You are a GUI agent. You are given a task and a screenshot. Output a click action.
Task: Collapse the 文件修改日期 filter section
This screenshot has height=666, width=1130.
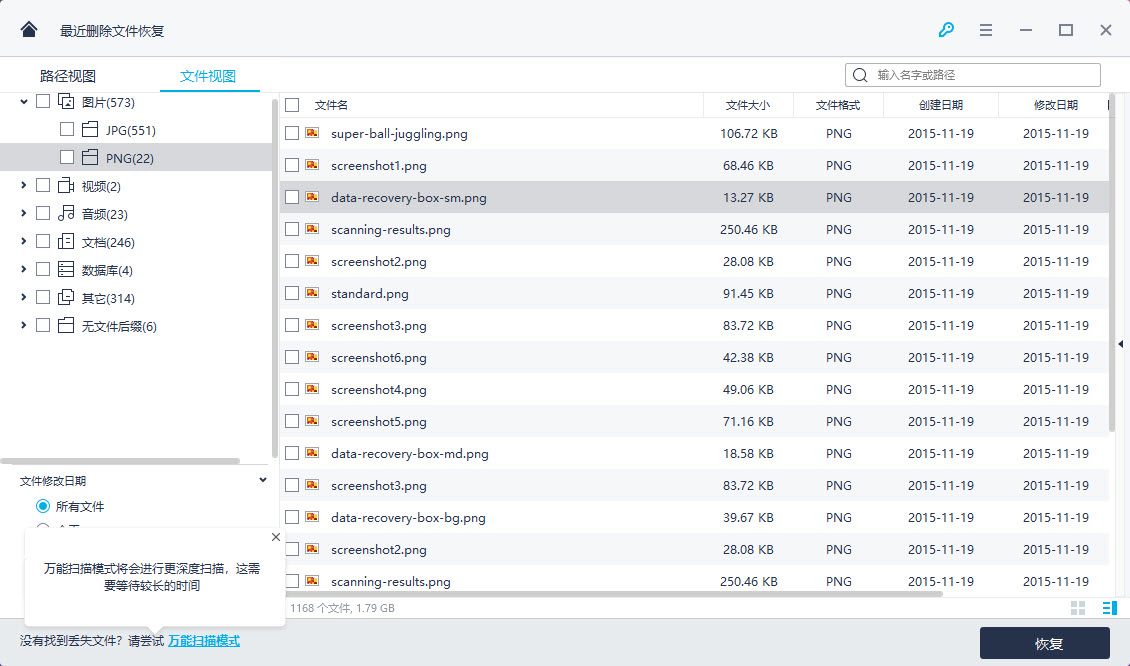(x=263, y=480)
